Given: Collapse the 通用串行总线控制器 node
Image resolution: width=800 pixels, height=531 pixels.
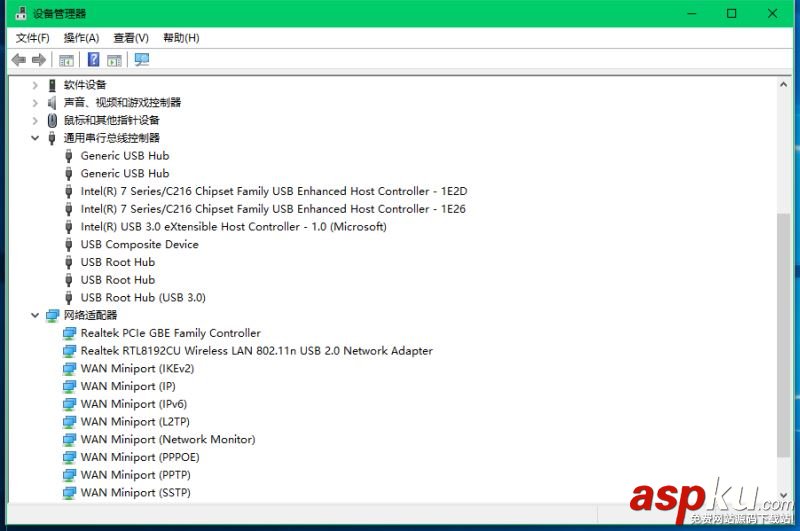Looking at the screenshot, I should click(35, 138).
